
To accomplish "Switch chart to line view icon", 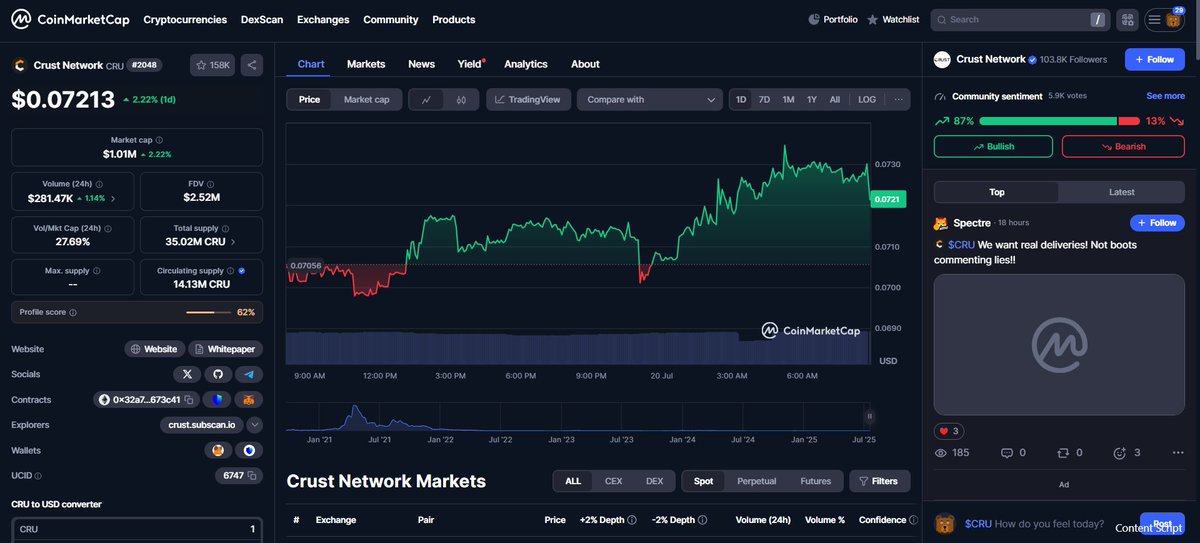I will [427, 100].
